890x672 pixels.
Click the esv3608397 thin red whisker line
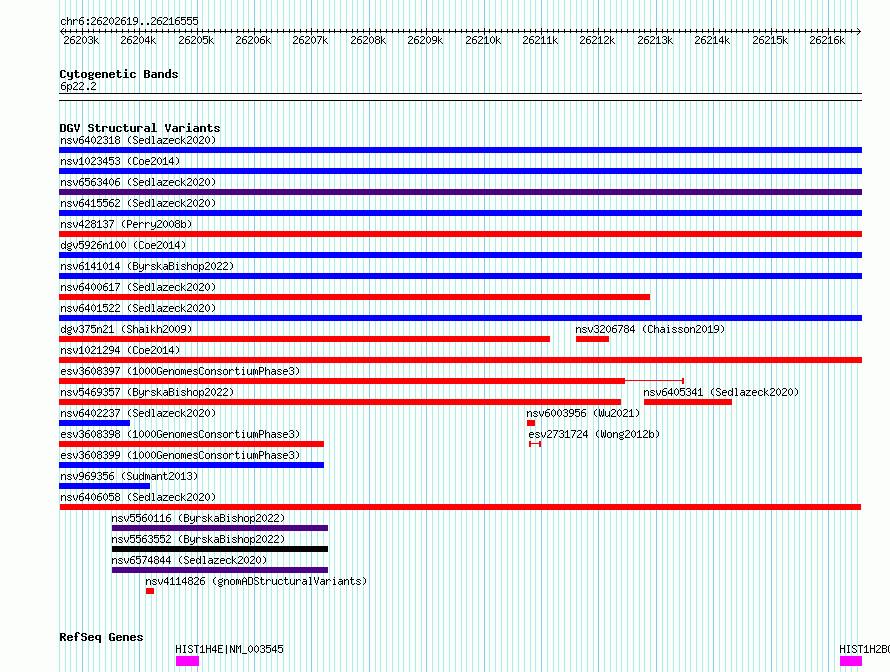[x=654, y=380]
